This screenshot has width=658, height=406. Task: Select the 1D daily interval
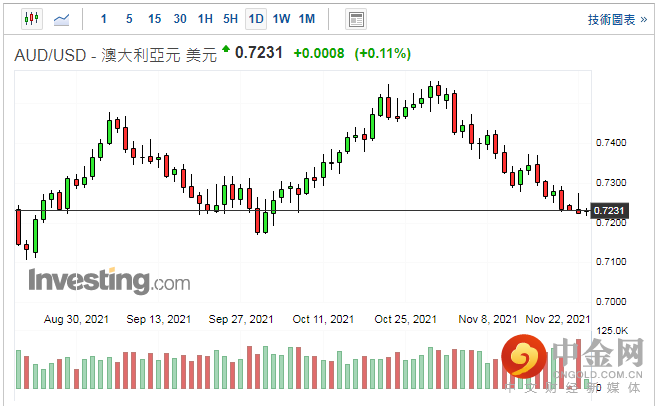coord(256,19)
